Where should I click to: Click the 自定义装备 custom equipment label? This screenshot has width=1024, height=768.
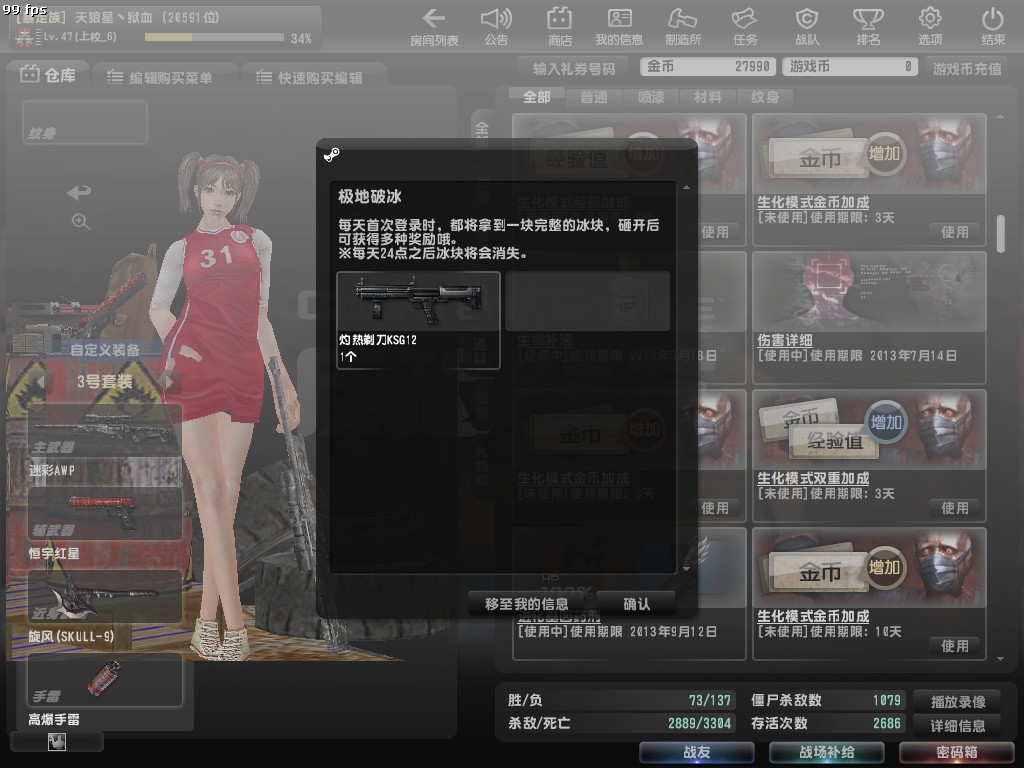104,350
